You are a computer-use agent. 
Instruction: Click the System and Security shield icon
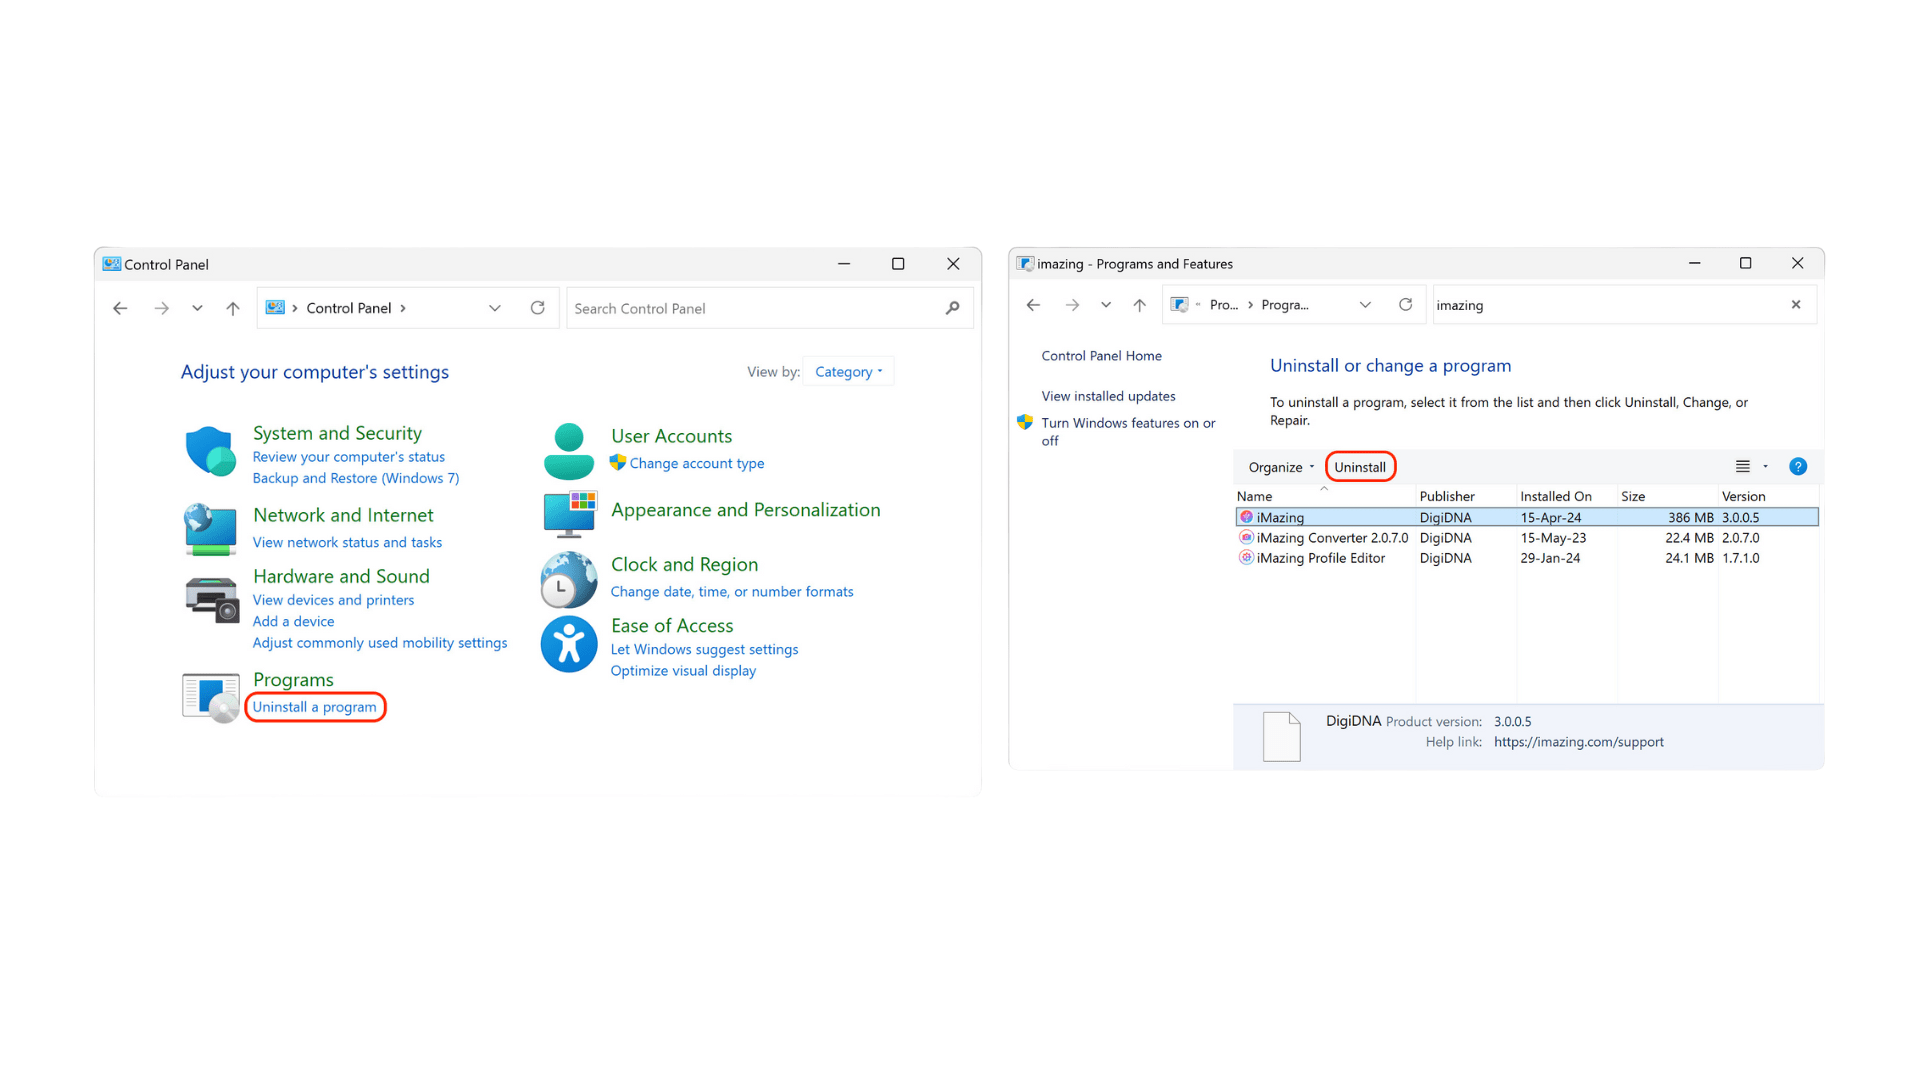210,451
